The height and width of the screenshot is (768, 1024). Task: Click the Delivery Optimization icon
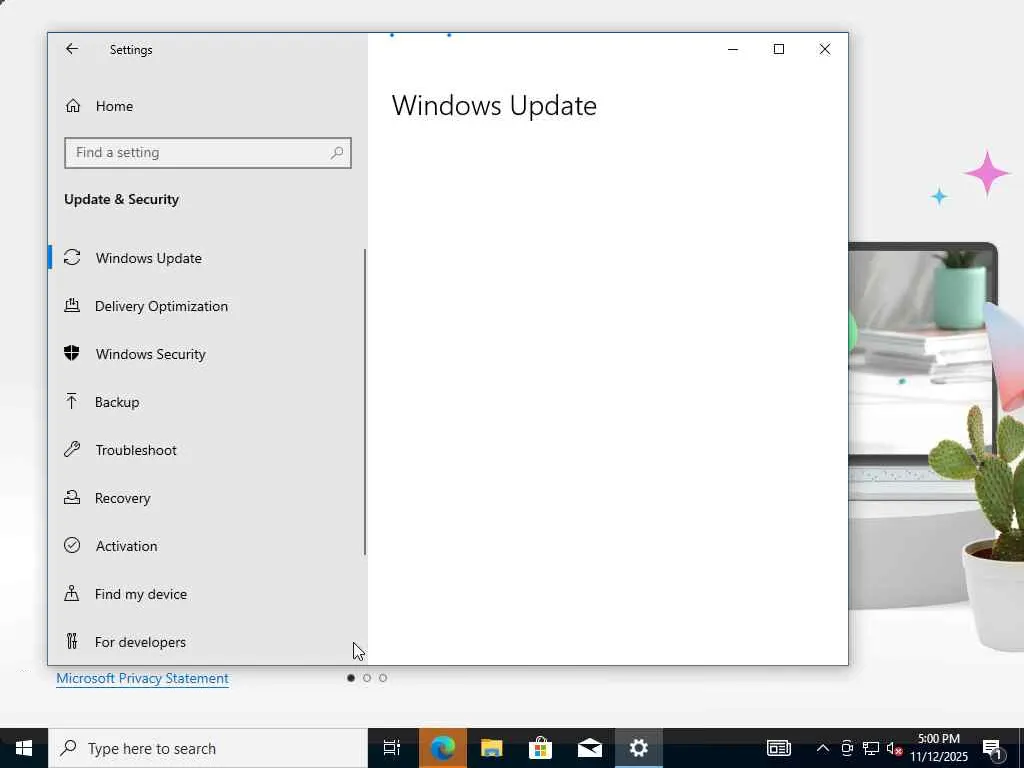[72, 305]
